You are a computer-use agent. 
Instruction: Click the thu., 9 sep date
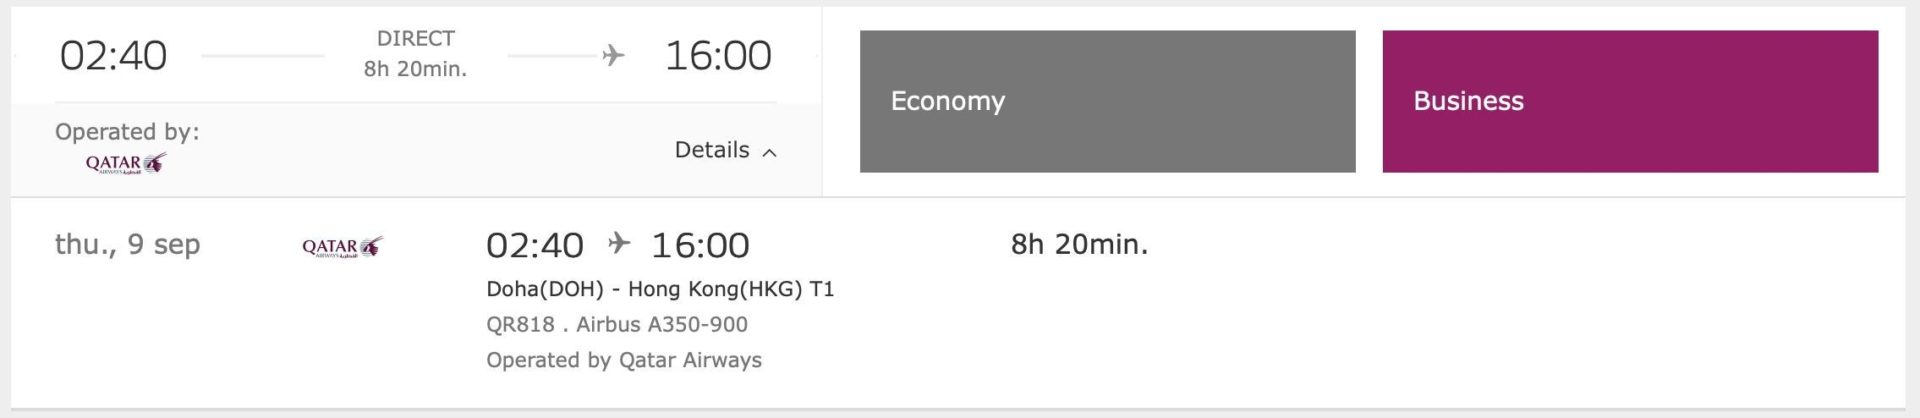tap(128, 245)
